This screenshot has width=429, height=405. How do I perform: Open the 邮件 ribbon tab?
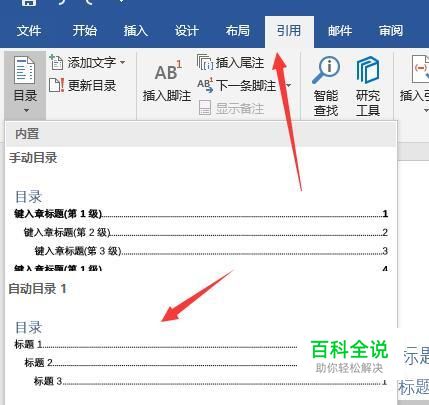[x=340, y=31]
